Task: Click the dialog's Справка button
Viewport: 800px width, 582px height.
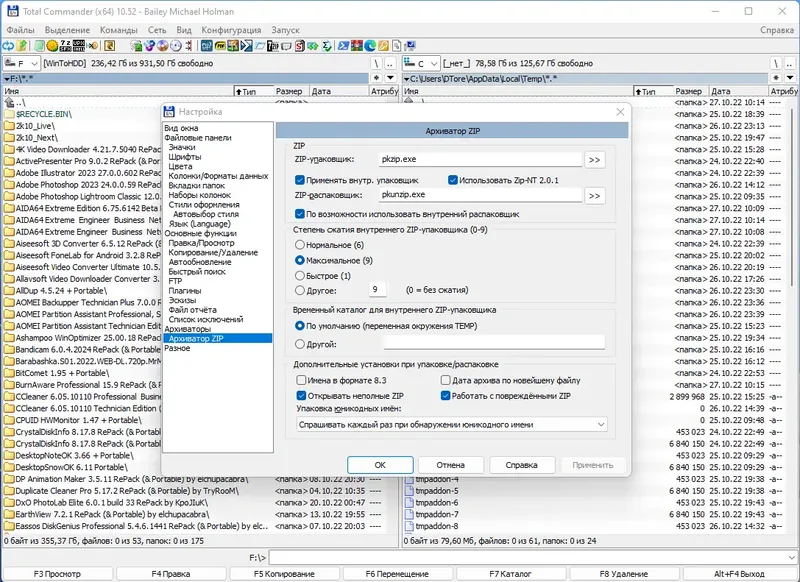Action: coord(521,465)
